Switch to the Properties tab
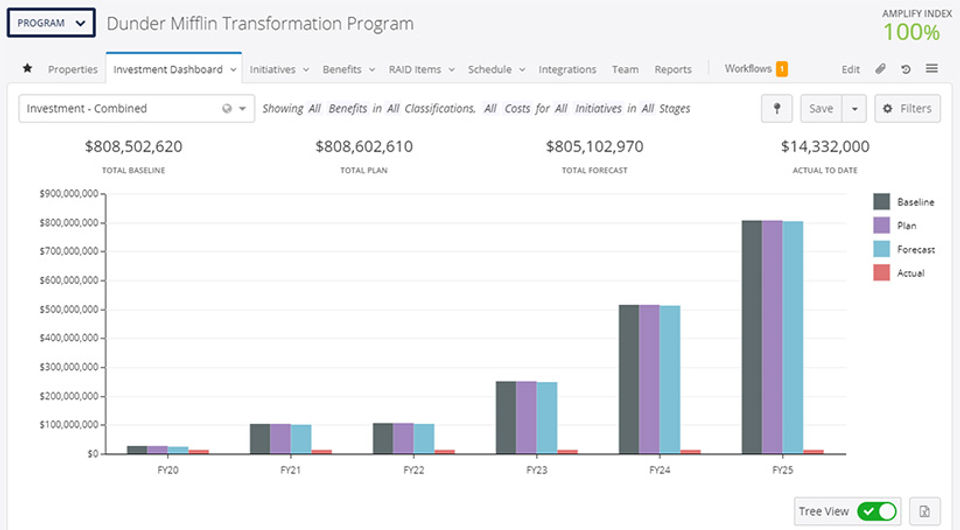Viewport: 960px width, 530px height. 73,69
